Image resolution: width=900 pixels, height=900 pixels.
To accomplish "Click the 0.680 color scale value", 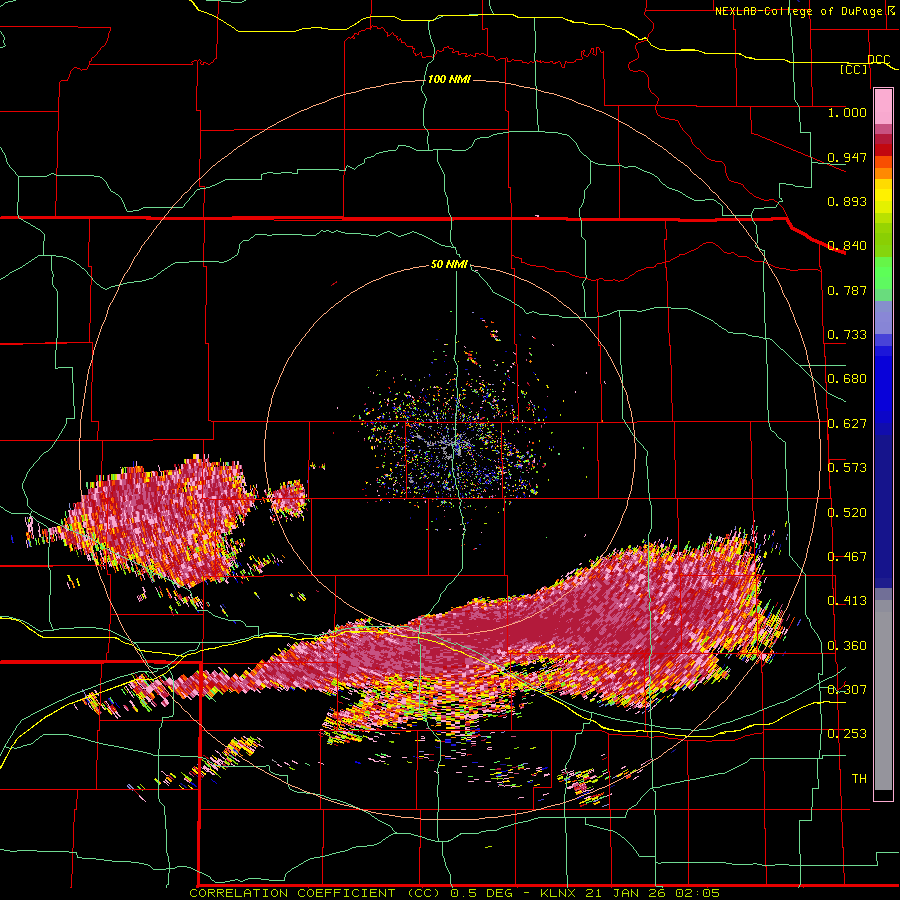I will point(847,379).
